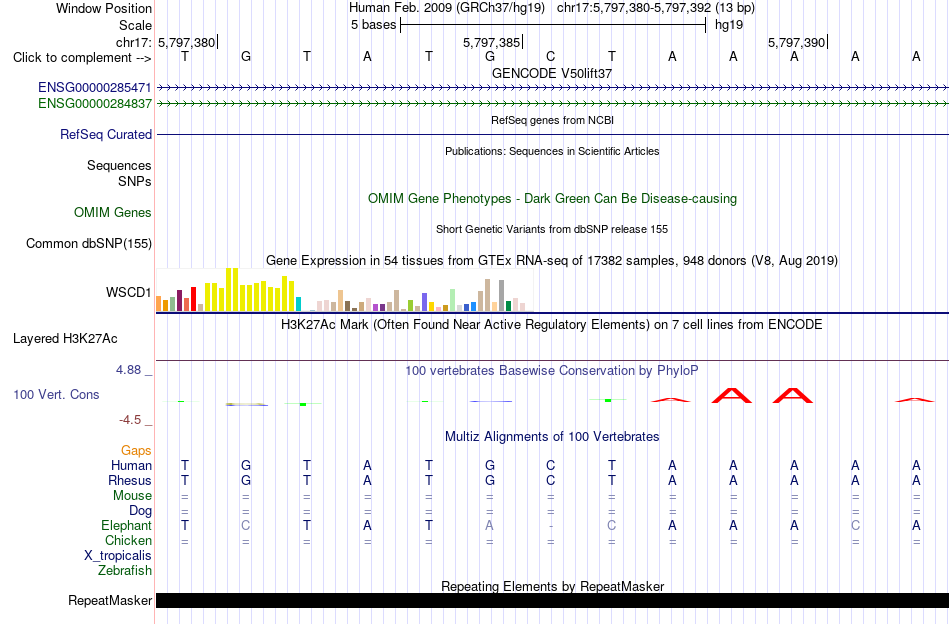Click the dark green bar in the WSCD1 chart
The height and width of the screenshot is (624, 950).
pos(508,306)
